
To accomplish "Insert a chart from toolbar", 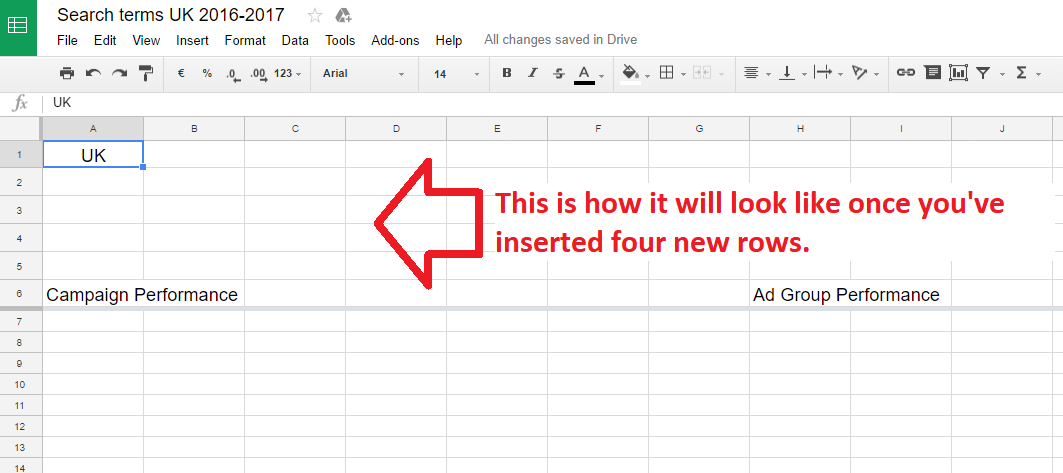I will pyautogui.click(x=958, y=73).
